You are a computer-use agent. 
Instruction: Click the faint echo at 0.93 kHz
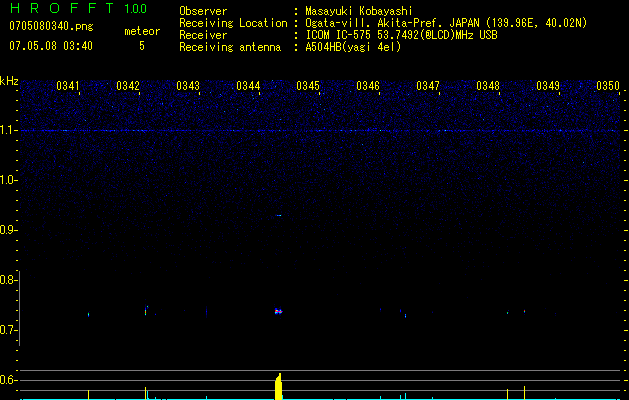(279, 215)
